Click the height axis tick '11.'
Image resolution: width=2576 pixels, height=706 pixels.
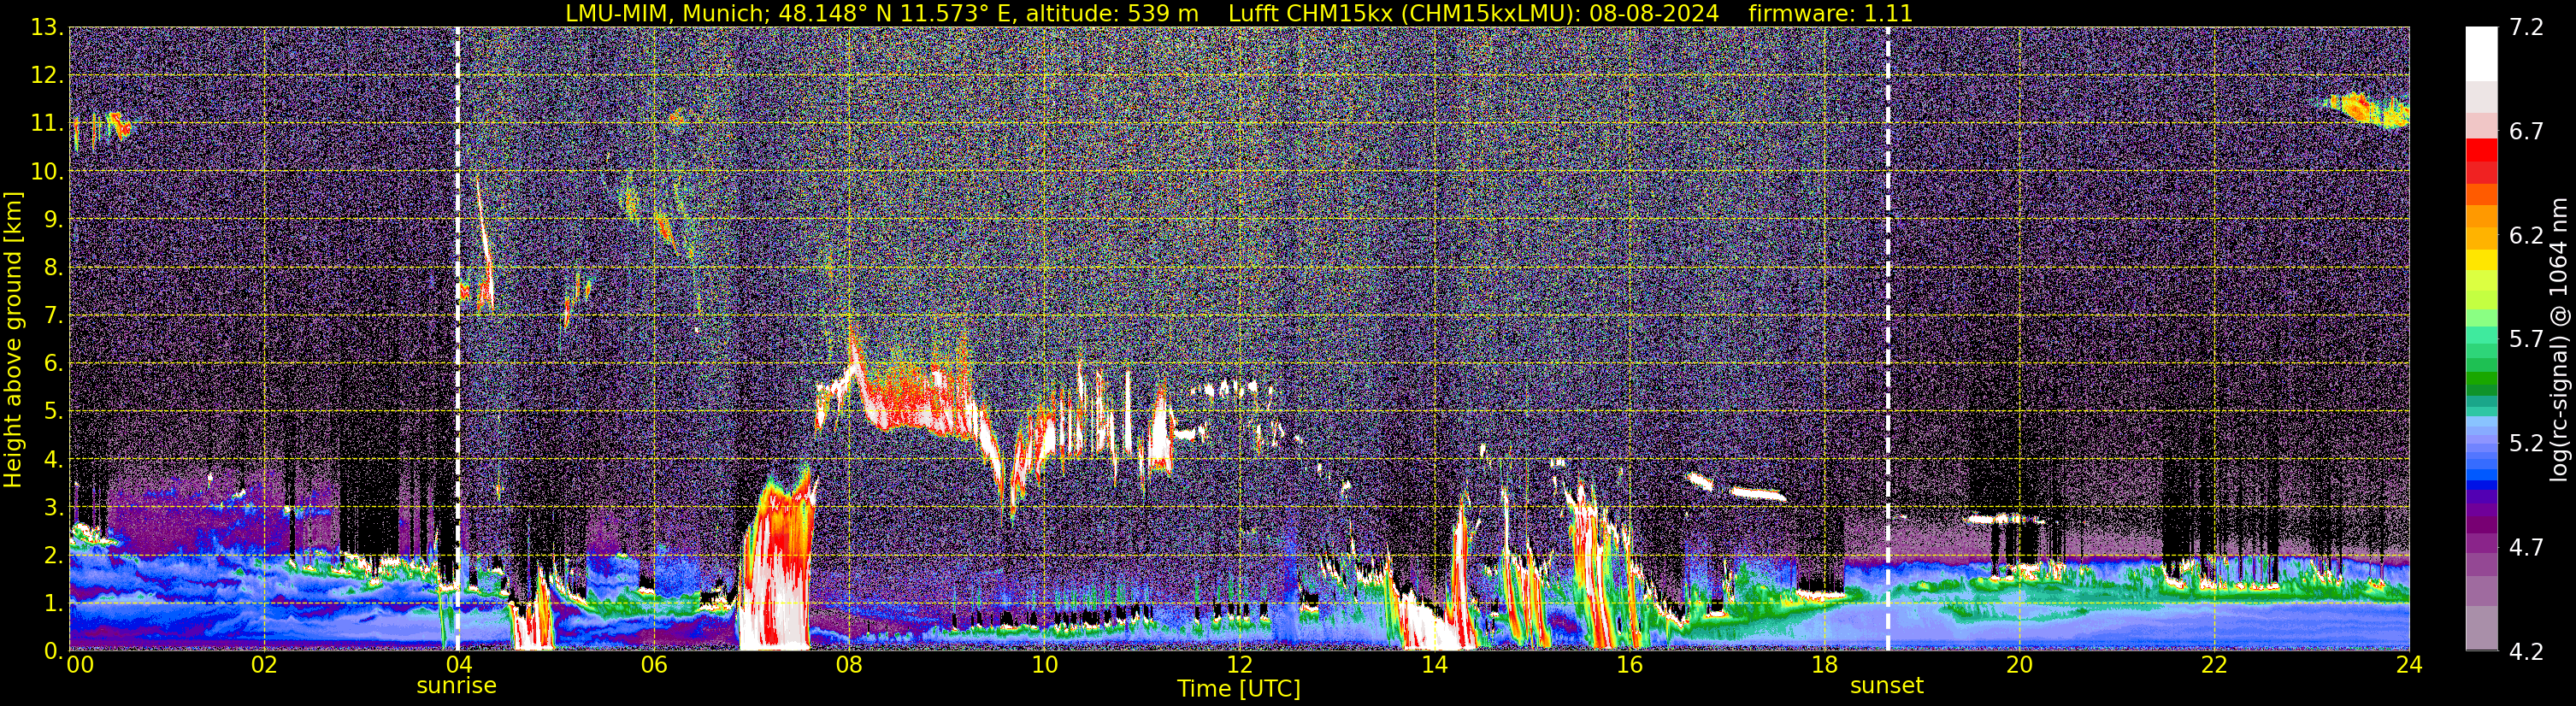pyautogui.click(x=47, y=124)
